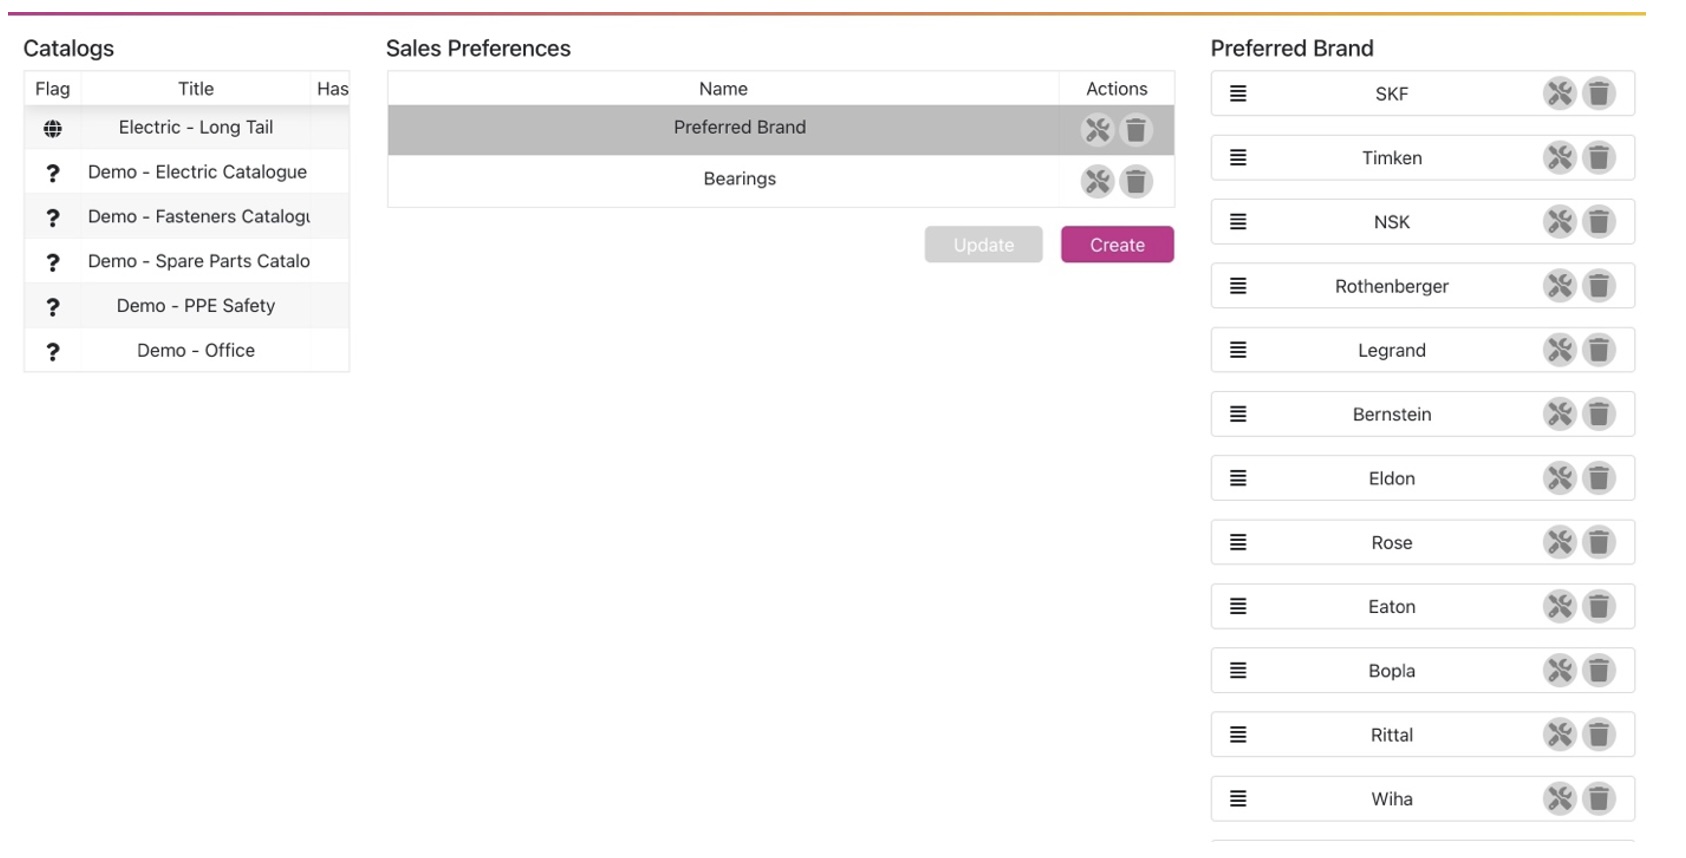
Task: Select the Electric - Long Tail catalog
Action: 187,127
